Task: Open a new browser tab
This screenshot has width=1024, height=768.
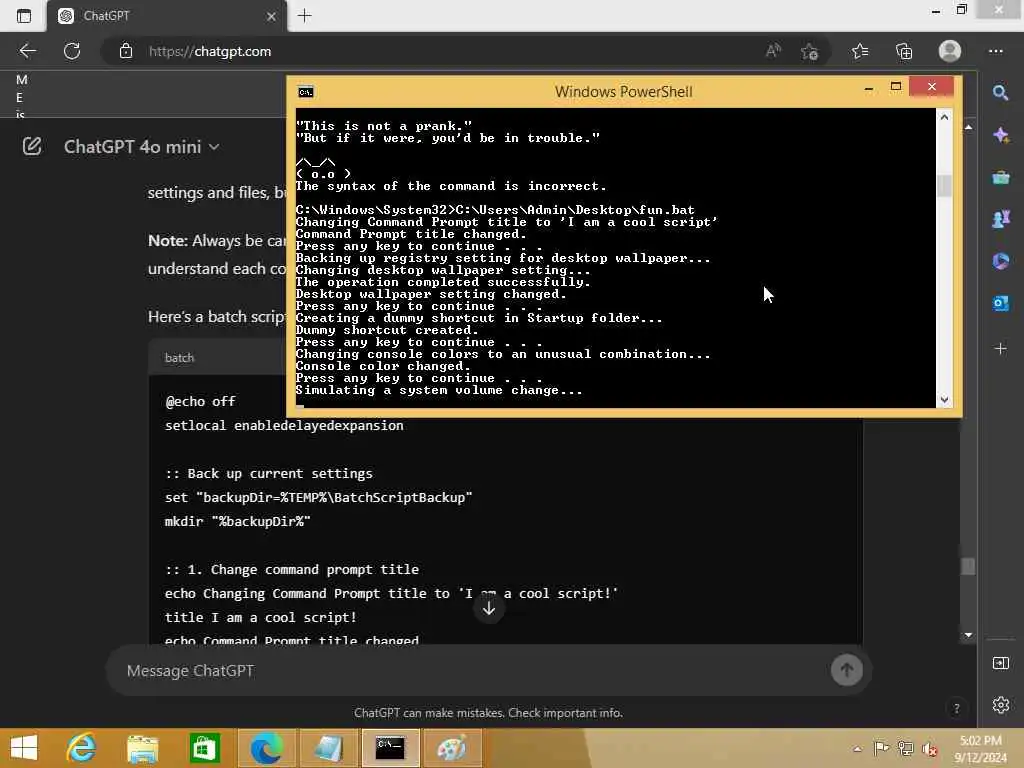Action: 304,16
